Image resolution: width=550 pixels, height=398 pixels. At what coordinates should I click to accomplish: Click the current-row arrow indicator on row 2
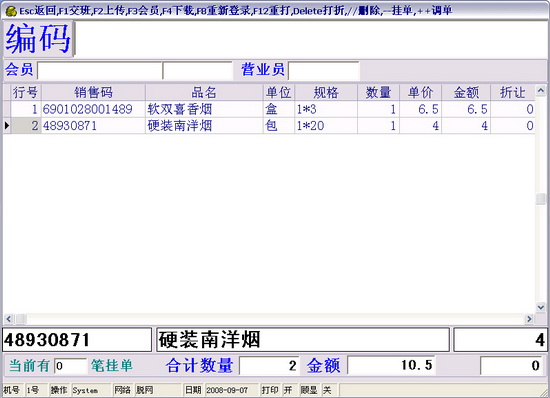(7, 126)
